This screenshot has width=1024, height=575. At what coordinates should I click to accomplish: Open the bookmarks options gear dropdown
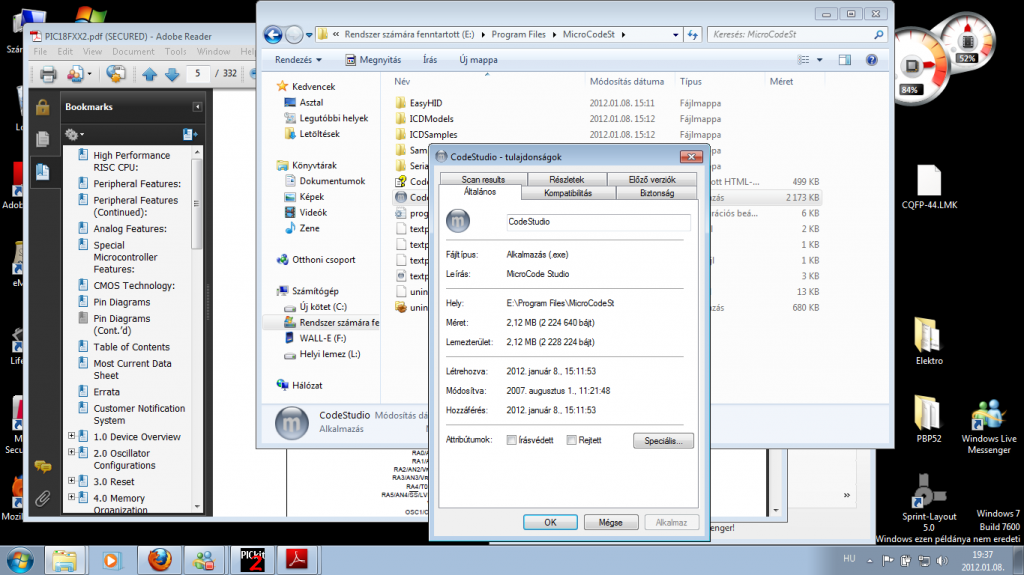point(74,135)
